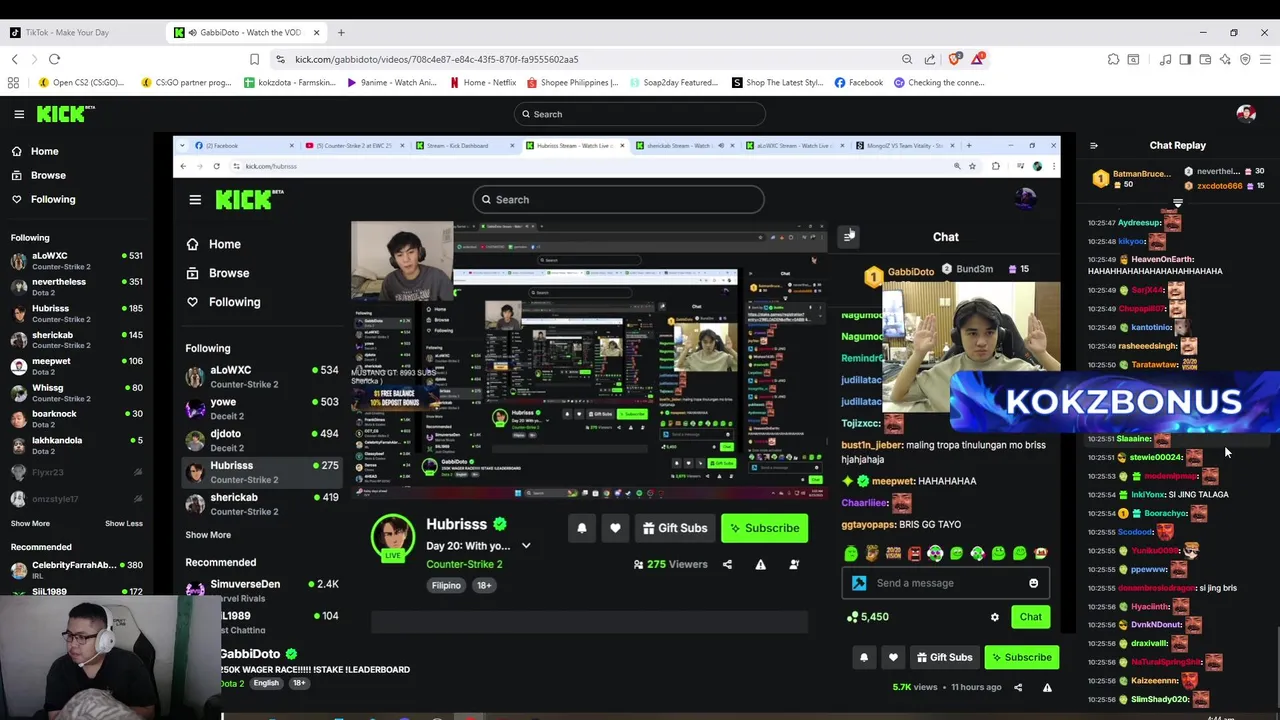Report the VOD with warning triangle icon
The width and height of the screenshot is (1280, 720).
(x=1047, y=687)
